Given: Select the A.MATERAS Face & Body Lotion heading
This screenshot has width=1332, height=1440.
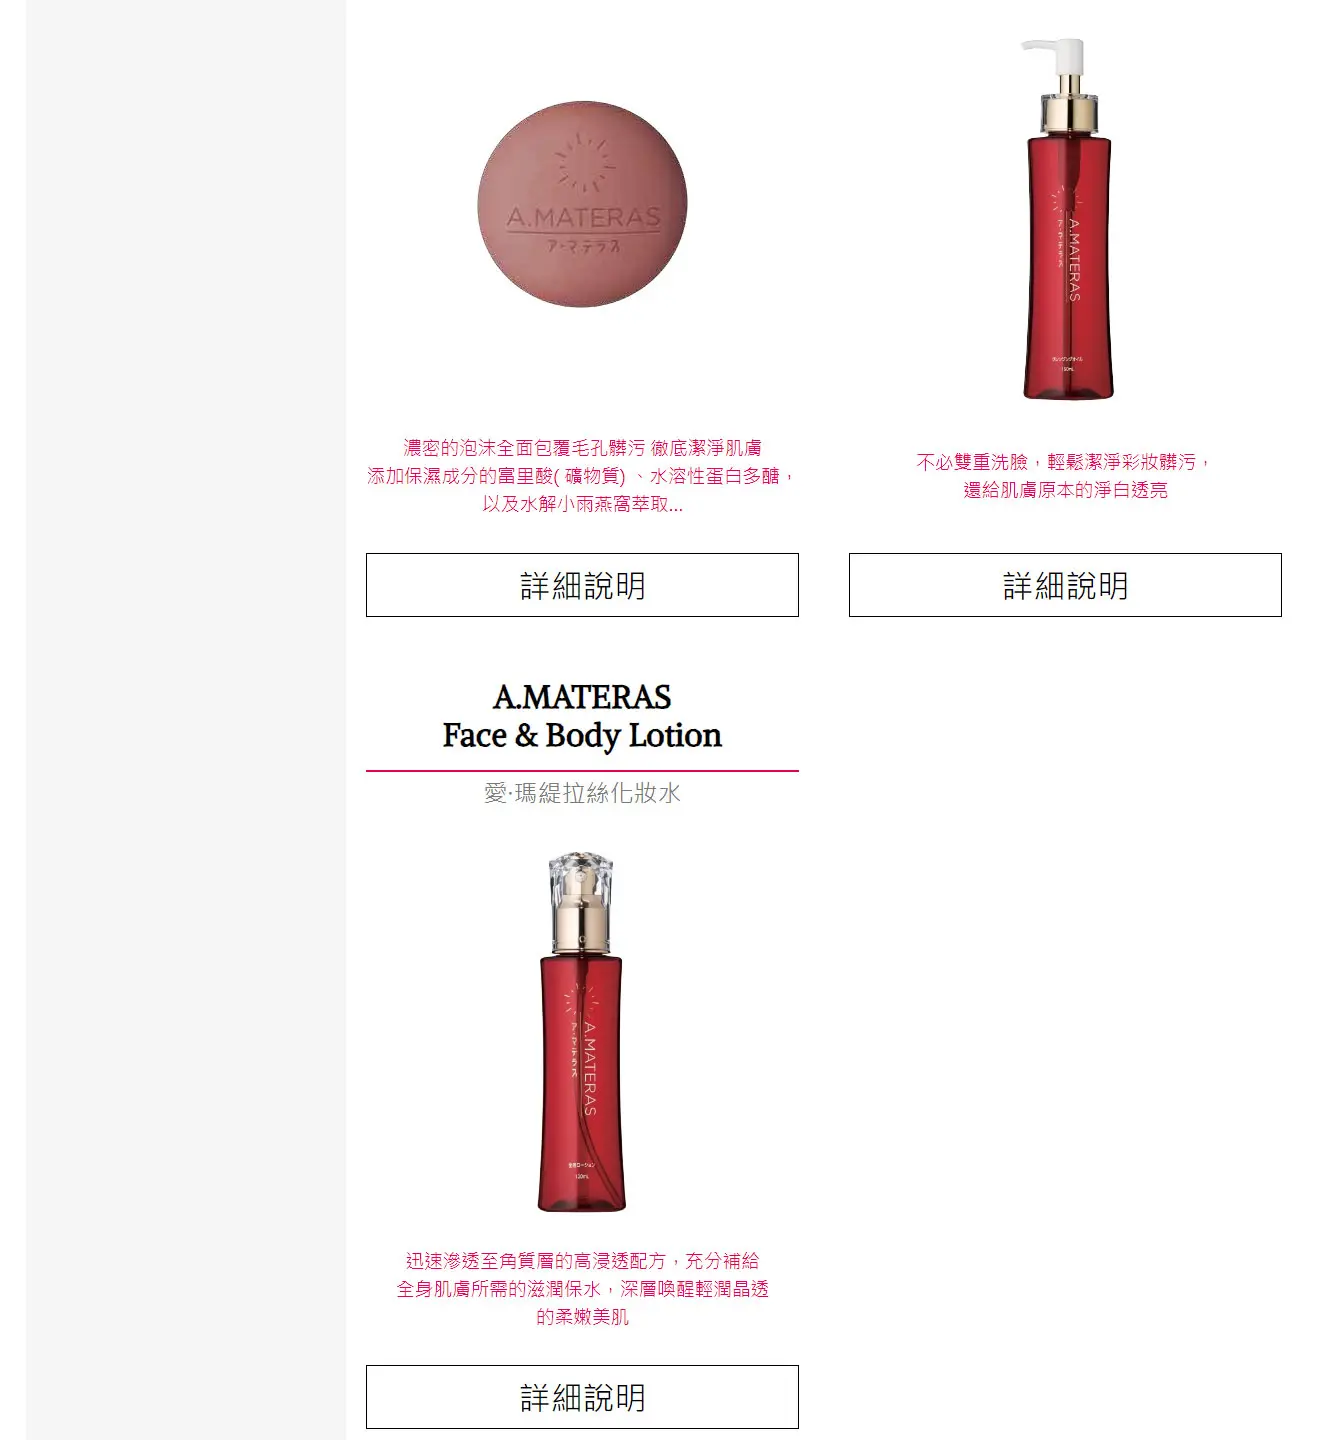Looking at the screenshot, I should (x=582, y=716).
